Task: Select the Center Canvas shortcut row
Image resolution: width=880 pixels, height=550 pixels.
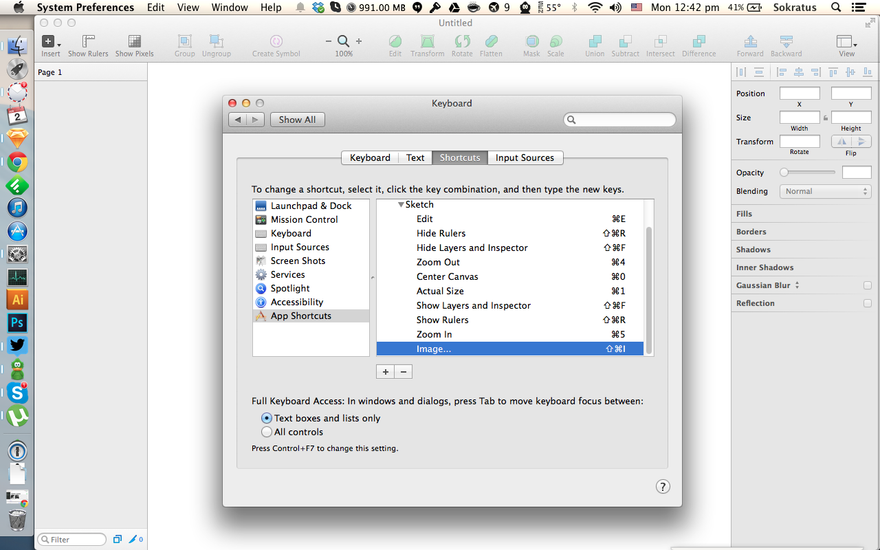Action: click(510, 277)
